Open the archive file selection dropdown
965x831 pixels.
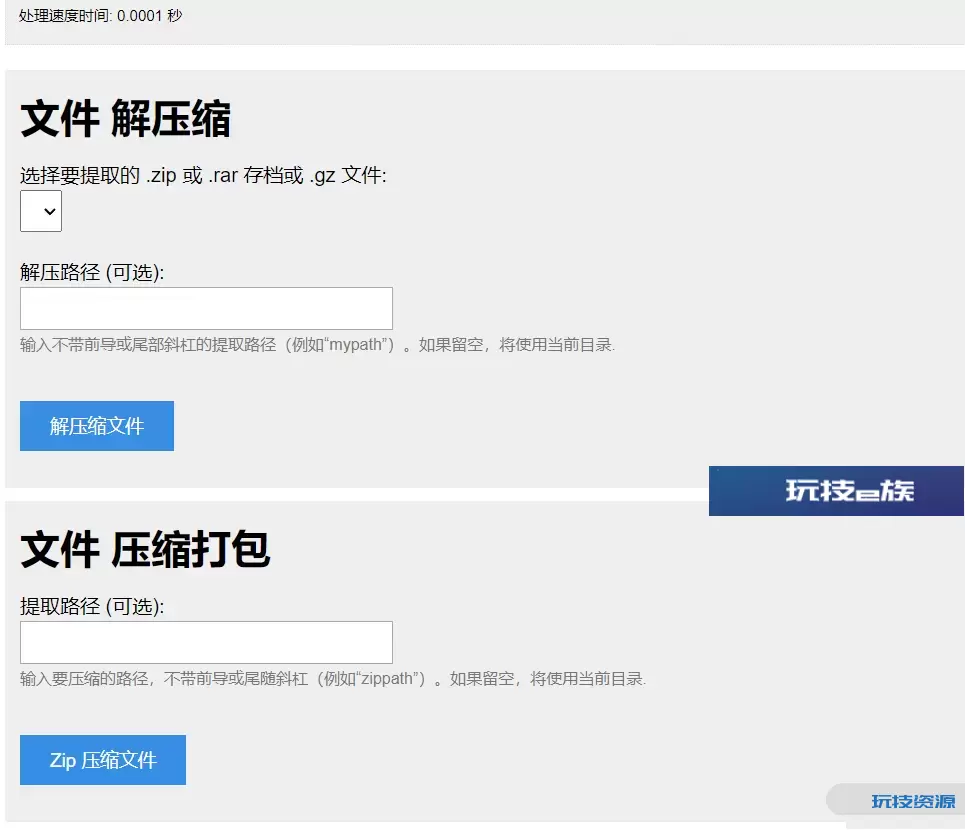pyautogui.click(x=41, y=212)
